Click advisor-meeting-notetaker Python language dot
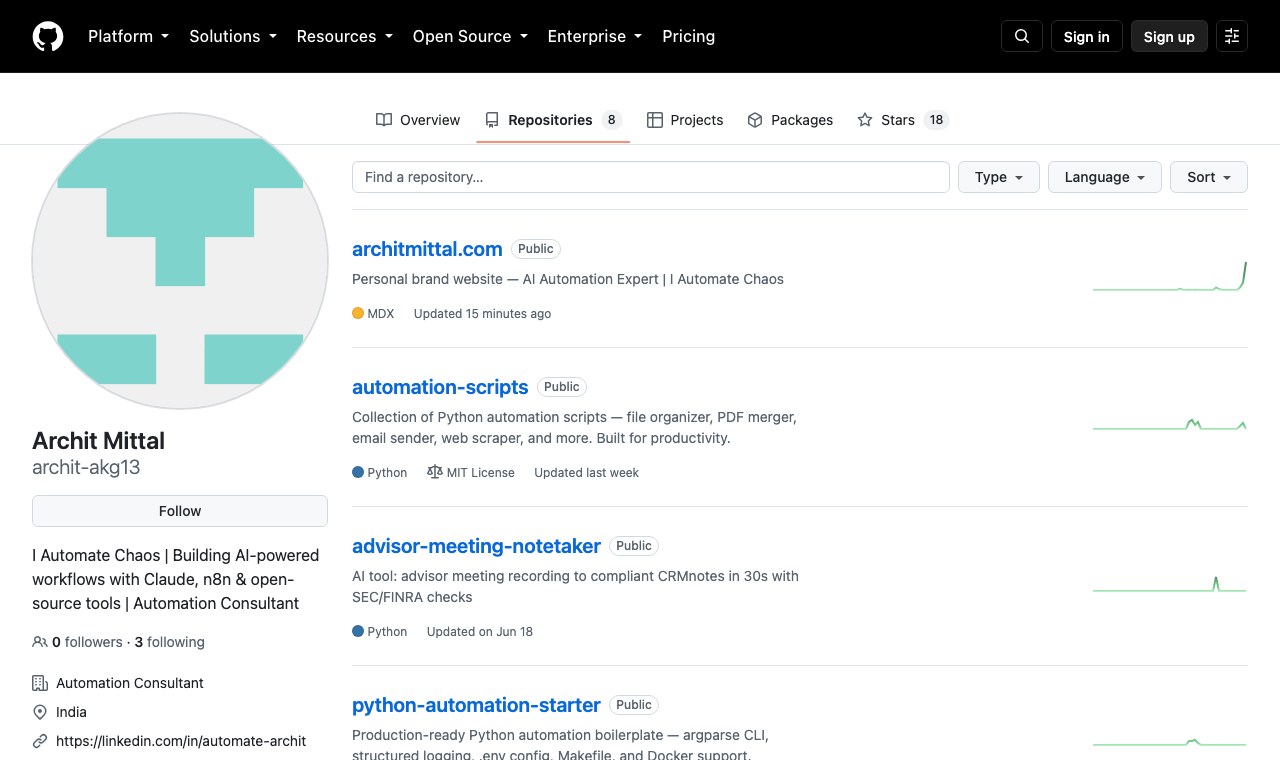Viewport: 1280px width, 760px height. coord(358,631)
